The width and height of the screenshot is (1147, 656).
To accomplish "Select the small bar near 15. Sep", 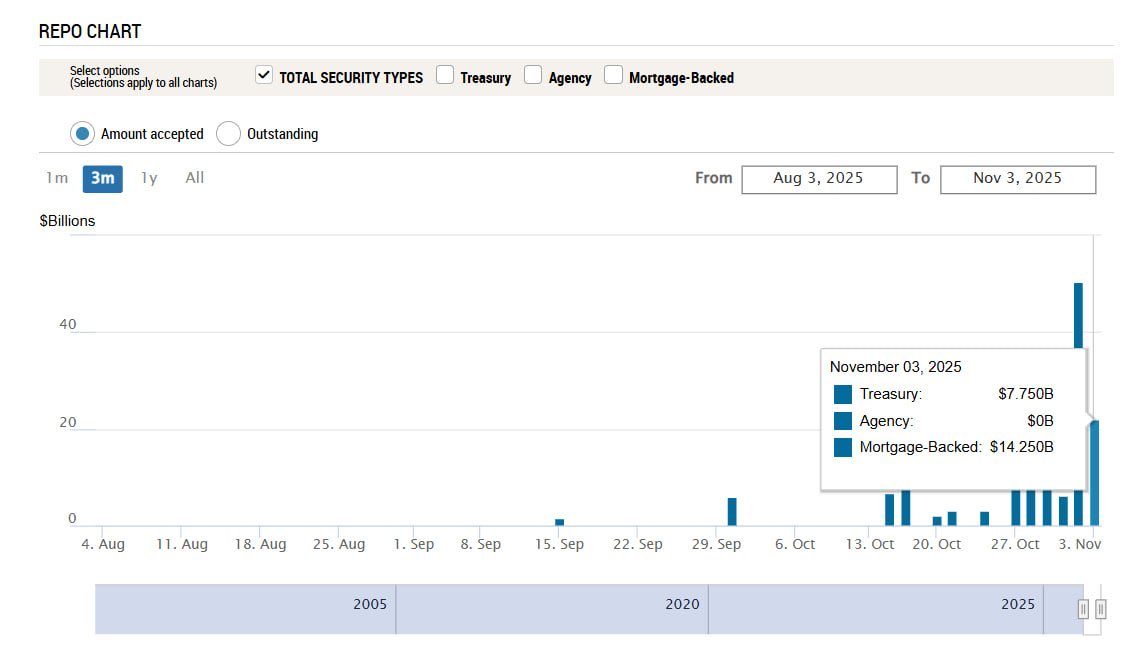I will tap(560, 522).
